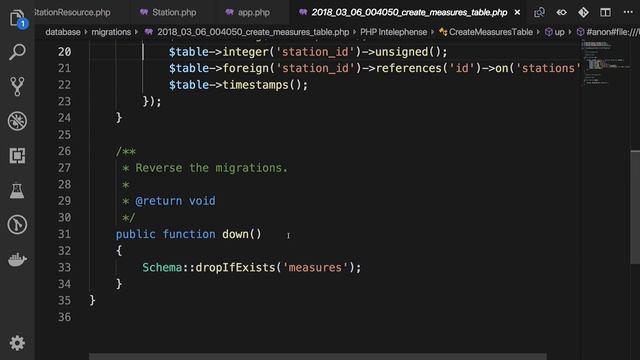Click the 'public' keyword on line 31
This screenshot has height=360, width=640.
pyautogui.click(x=136, y=234)
